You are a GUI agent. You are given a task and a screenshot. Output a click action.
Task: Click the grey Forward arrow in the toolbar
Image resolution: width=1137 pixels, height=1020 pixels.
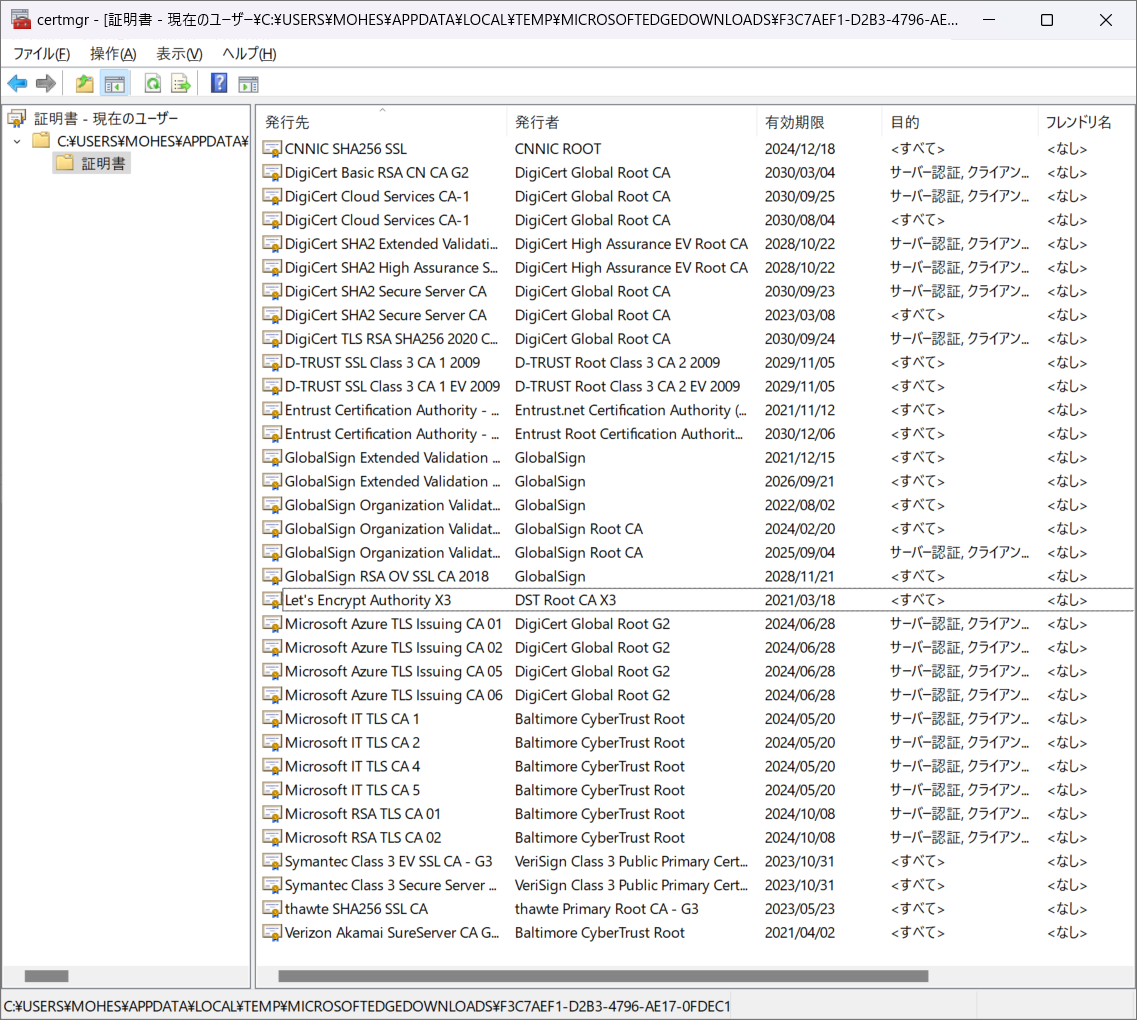(x=46, y=83)
